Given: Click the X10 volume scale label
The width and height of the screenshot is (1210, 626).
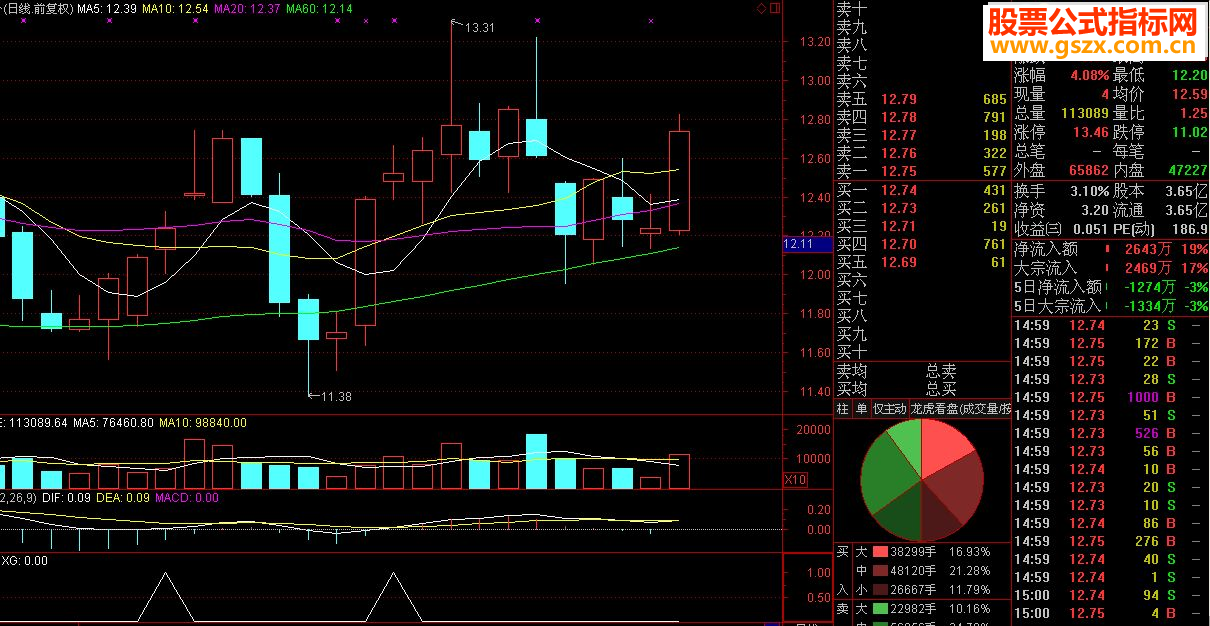Looking at the screenshot, I should (795, 480).
